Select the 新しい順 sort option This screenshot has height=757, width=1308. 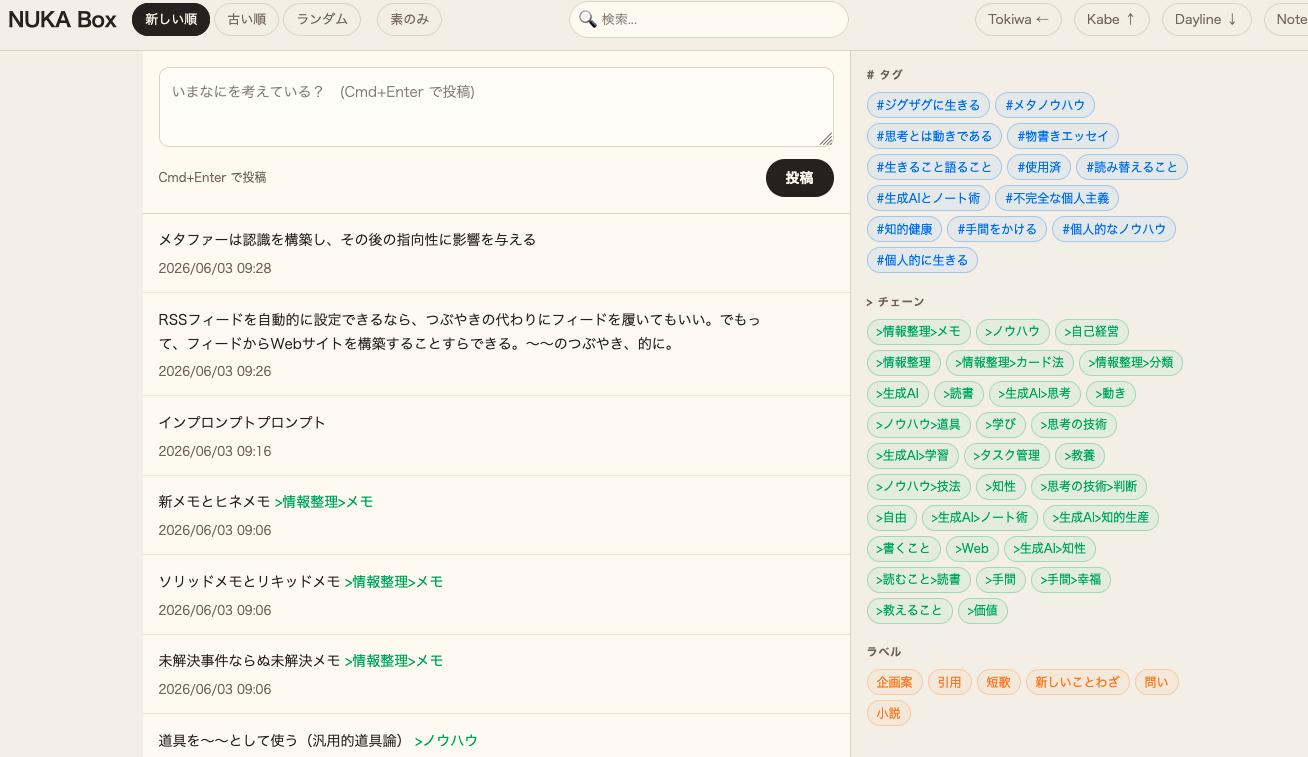[171, 19]
